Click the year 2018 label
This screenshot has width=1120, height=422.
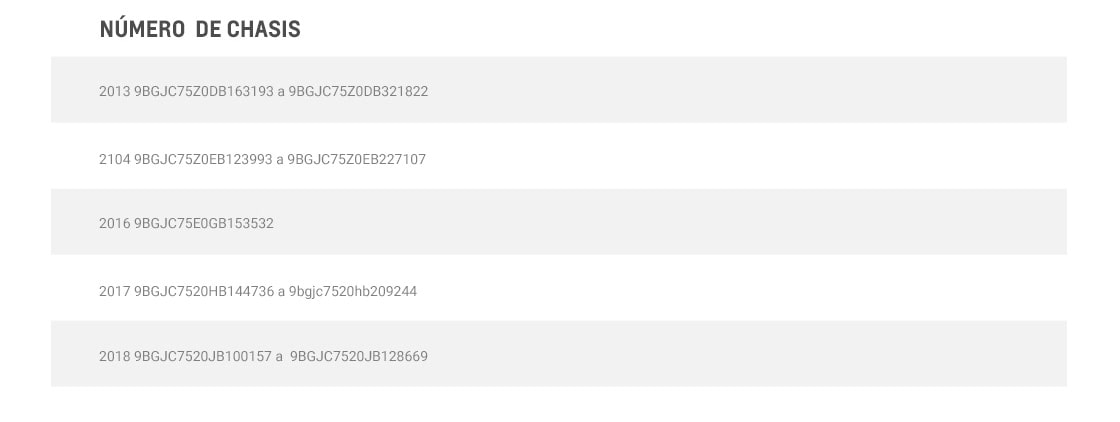click(x=114, y=356)
